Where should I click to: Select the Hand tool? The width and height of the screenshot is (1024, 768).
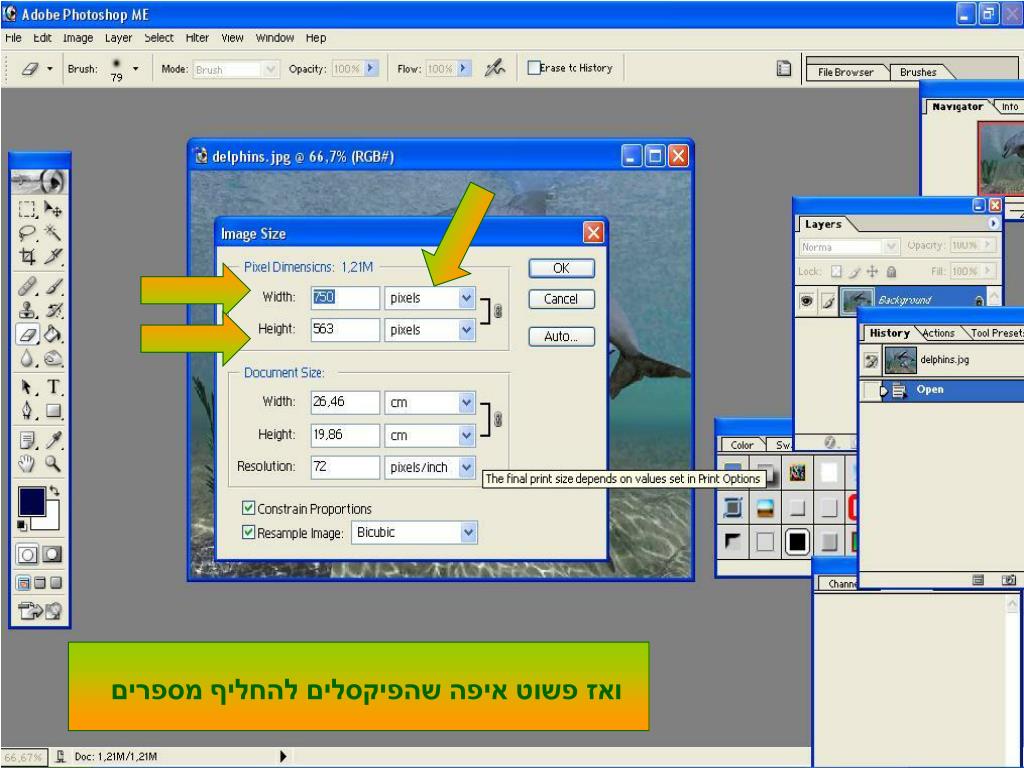pyautogui.click(x=27, y=464)
